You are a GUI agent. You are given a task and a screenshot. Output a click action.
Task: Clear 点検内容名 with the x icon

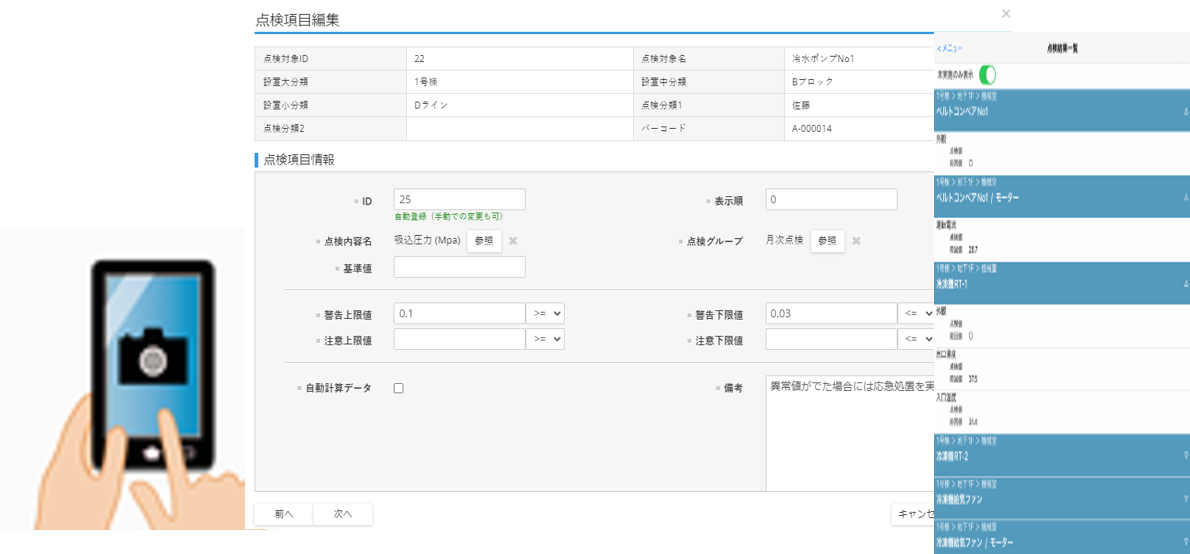point(513,241)
